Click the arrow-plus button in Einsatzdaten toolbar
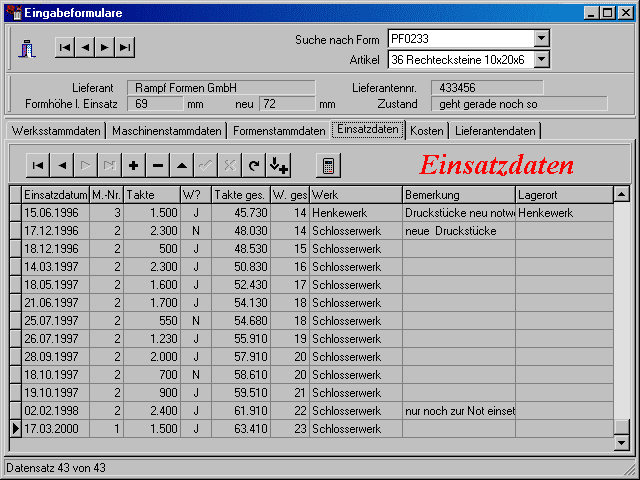This screenshot has width=640, height=480. 280,165
